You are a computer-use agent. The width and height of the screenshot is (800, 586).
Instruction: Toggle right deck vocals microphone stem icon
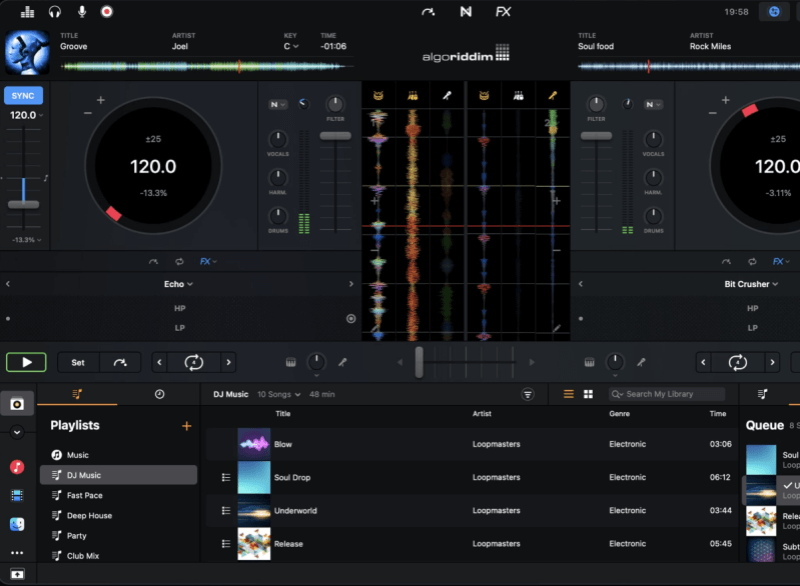pyautogui.click(x=553, y=95)
